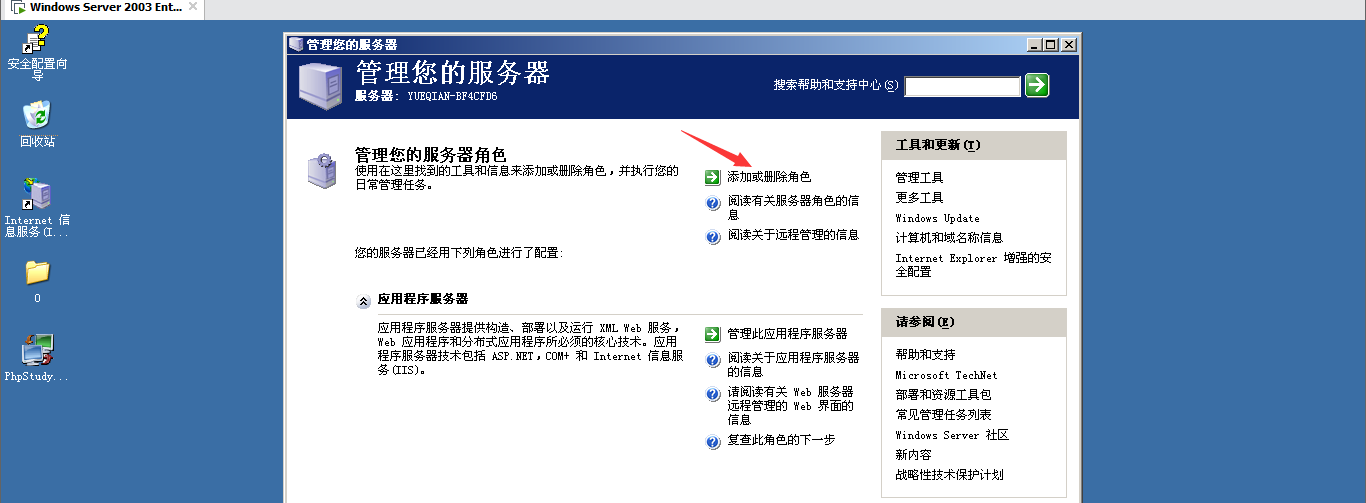Screen dimensions: 1366x503
Task: Open 管理工具 under 工具和更新
Action: 919,178
